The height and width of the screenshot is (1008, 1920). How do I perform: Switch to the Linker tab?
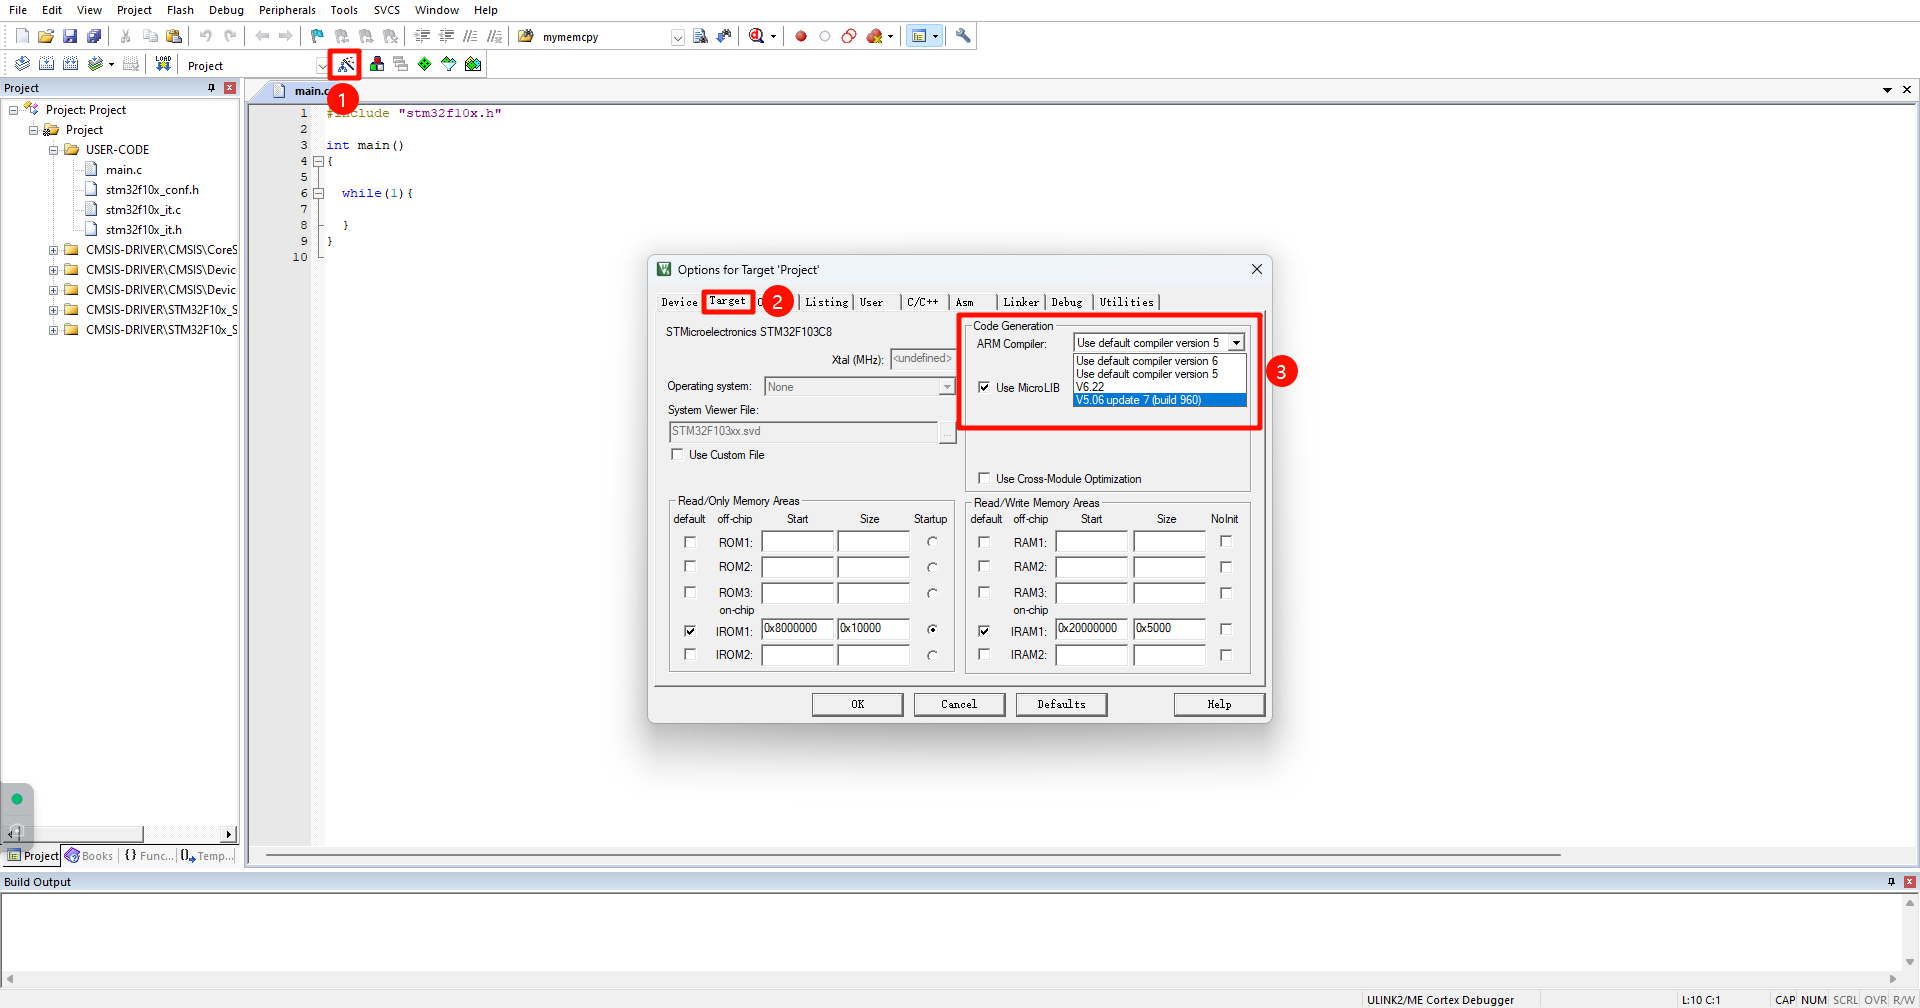[1020, 302]
